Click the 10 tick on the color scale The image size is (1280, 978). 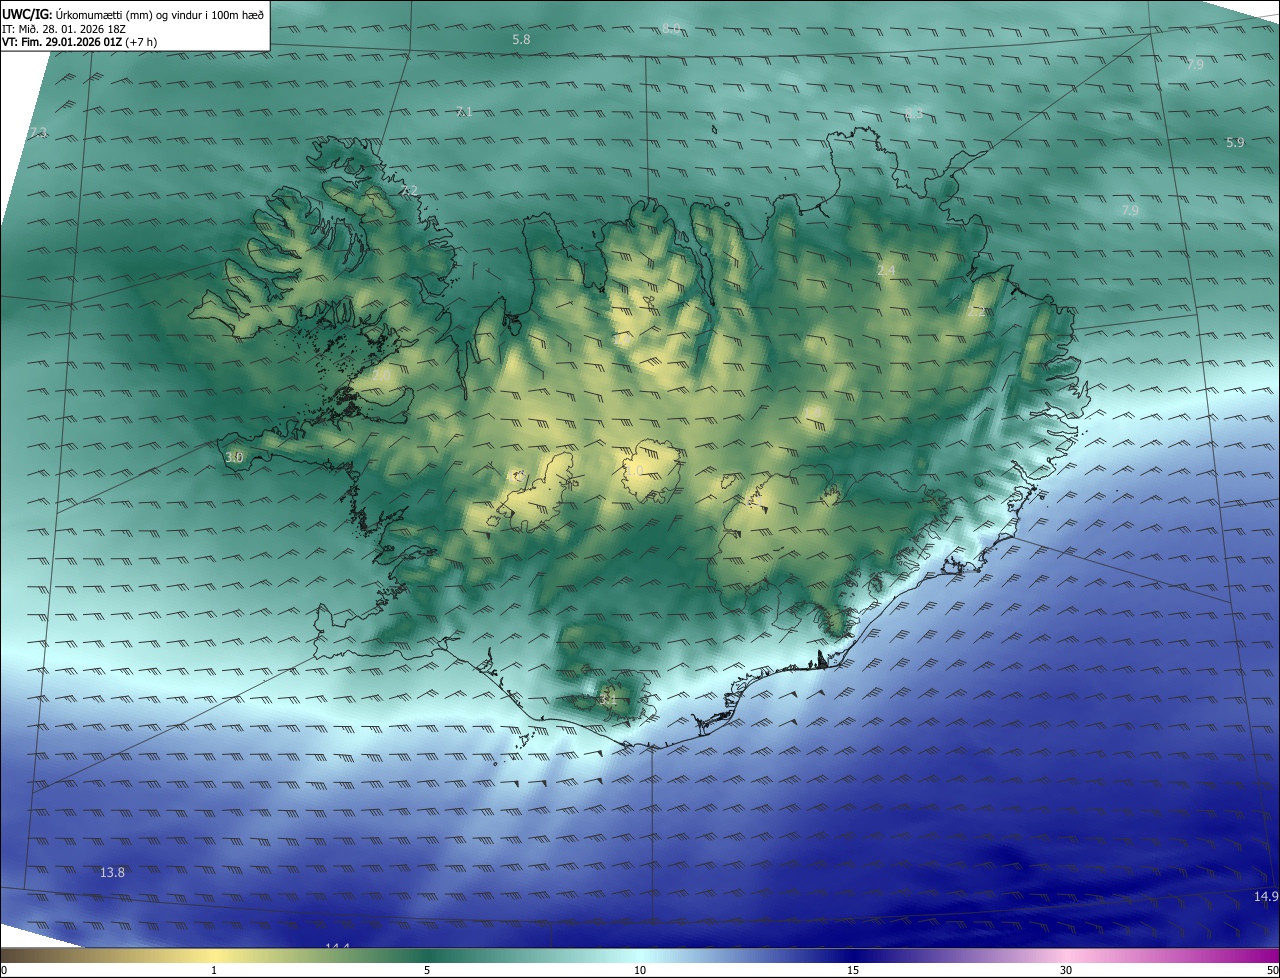click(640, 970)
